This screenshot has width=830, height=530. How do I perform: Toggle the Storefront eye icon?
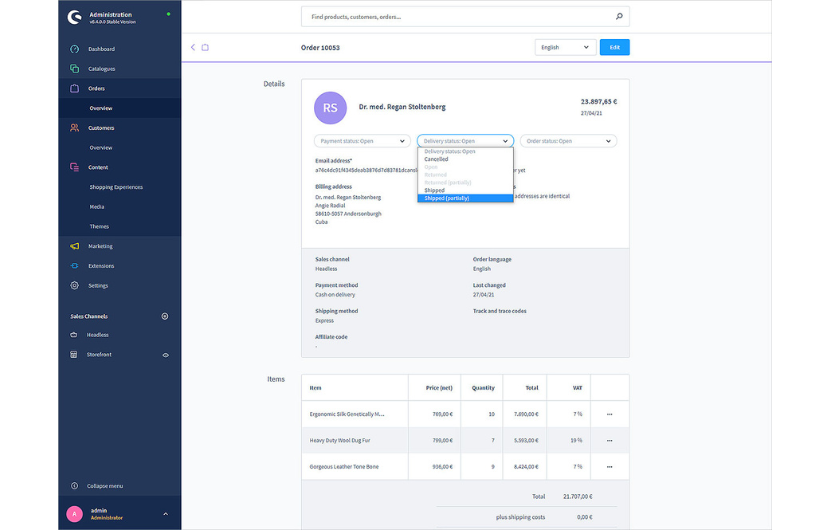[x=165, y=355]
